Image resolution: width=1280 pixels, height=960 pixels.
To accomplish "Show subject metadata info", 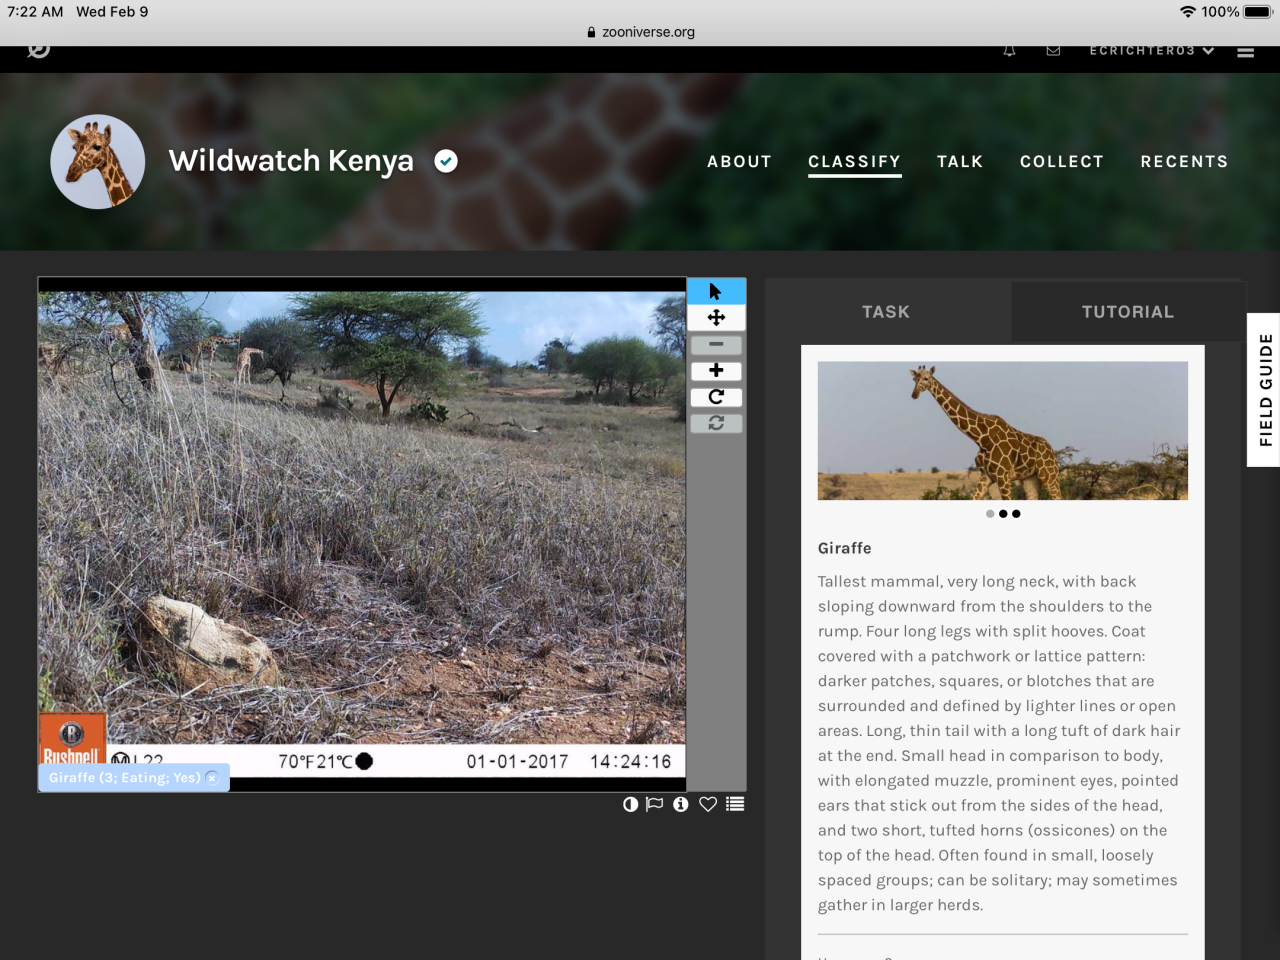I will point(681,804).
